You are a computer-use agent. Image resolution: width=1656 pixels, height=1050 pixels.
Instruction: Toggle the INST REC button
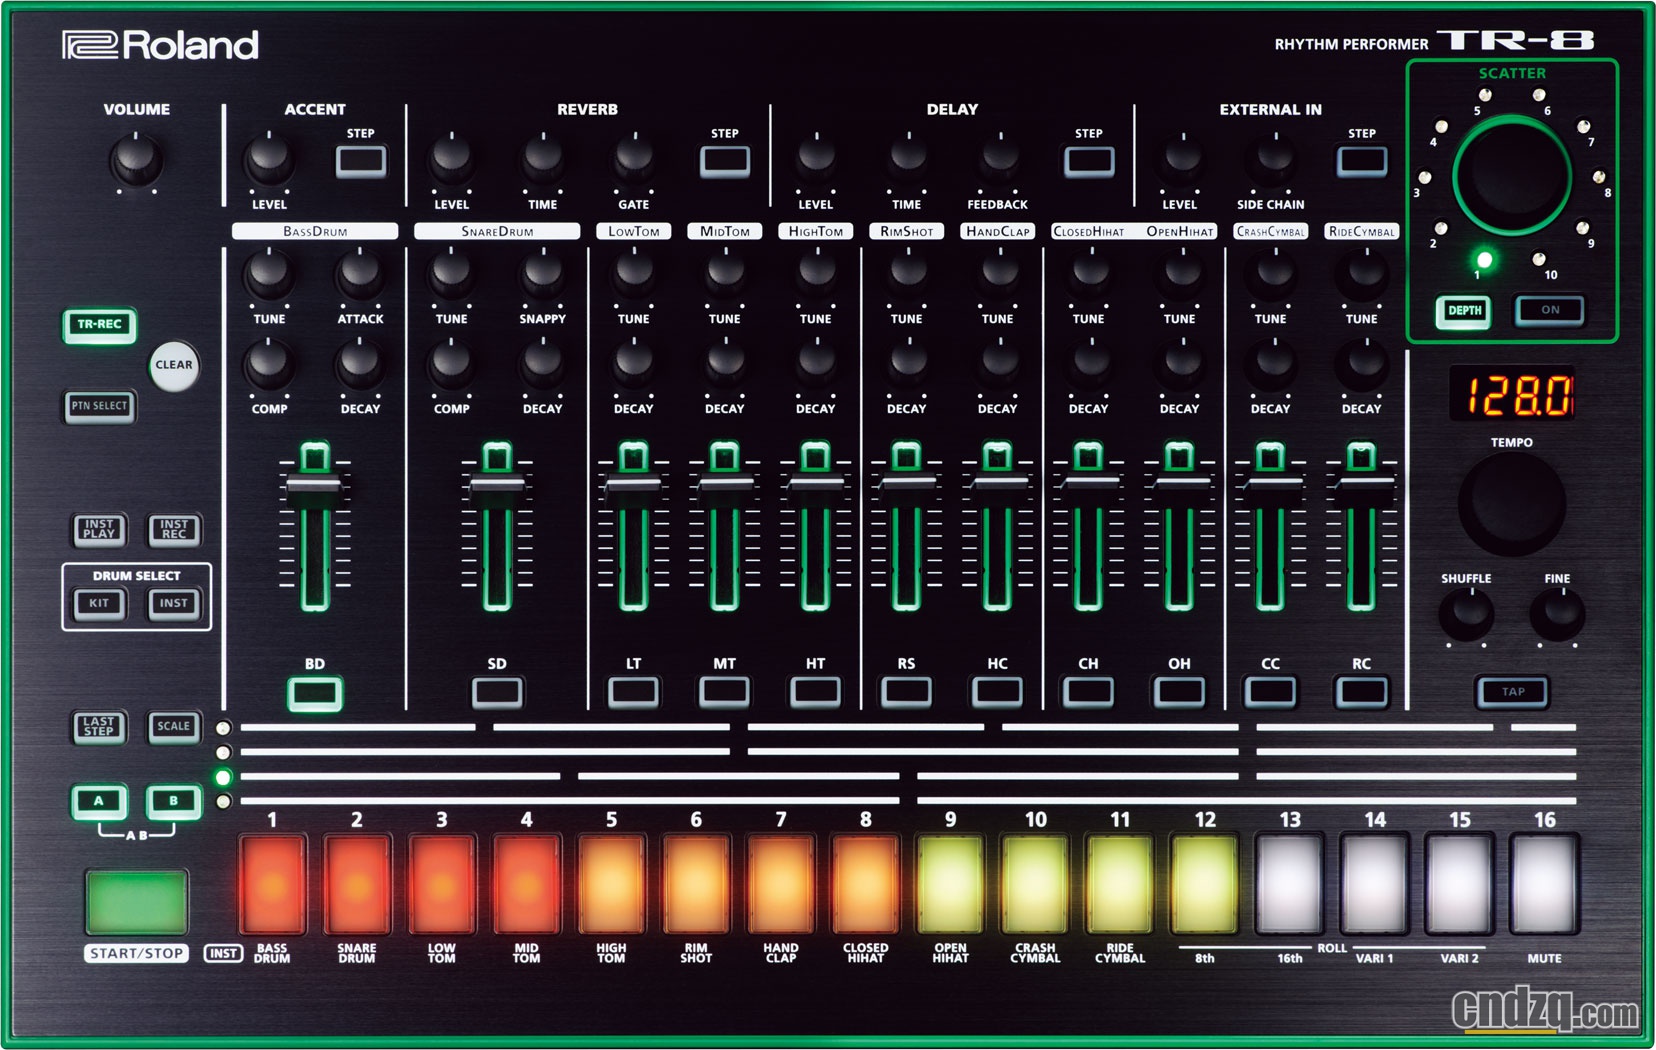click(174, 529)
